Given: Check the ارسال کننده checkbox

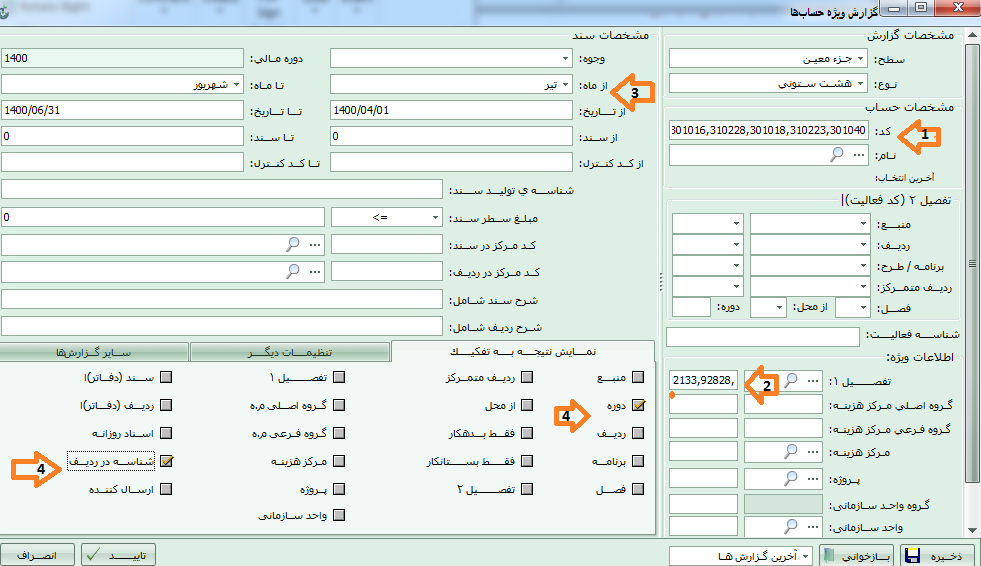Looking at the screenshot, I should 166,489.
